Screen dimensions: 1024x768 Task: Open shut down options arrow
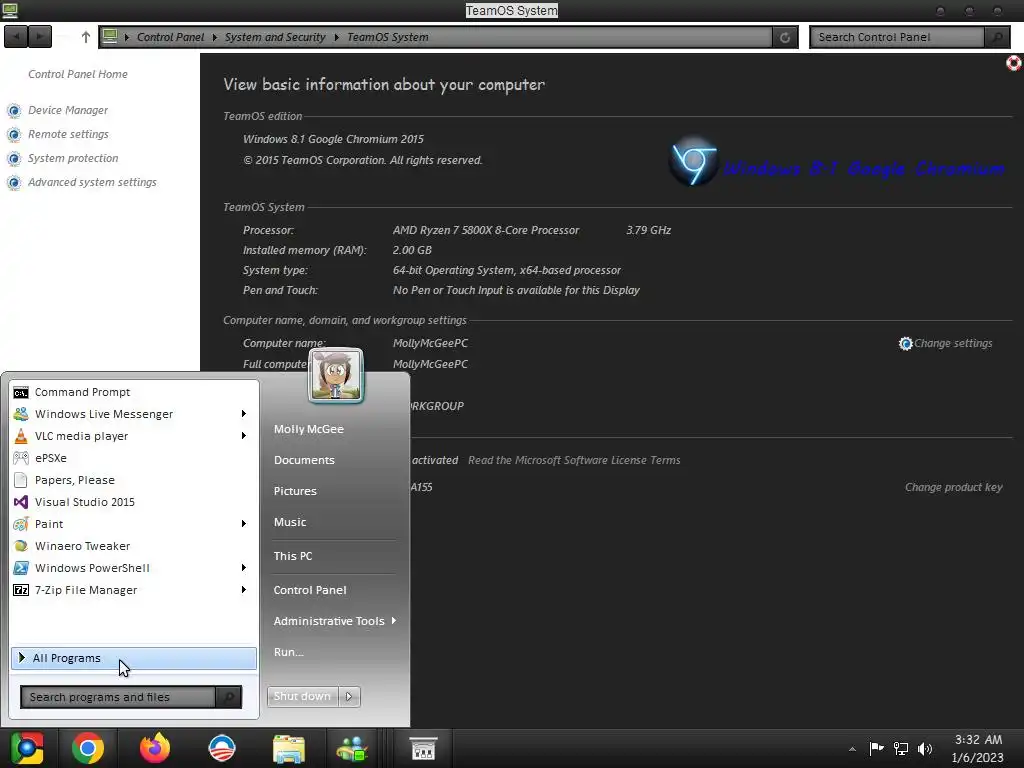[x=349, y=696]
